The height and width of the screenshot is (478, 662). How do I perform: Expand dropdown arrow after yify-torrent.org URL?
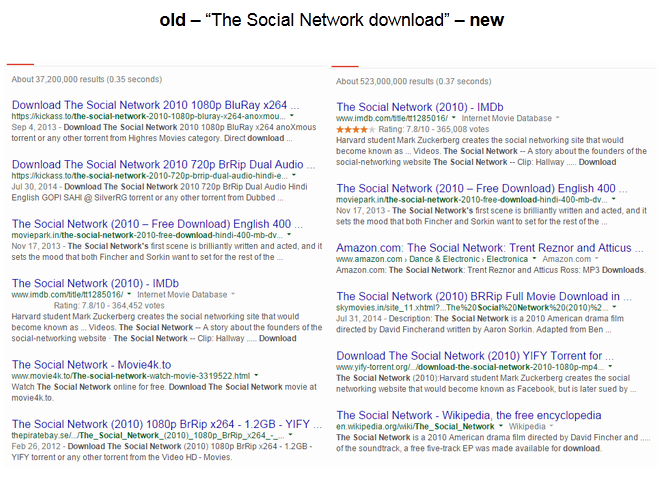pyautogui.click(x=610, y=366)
